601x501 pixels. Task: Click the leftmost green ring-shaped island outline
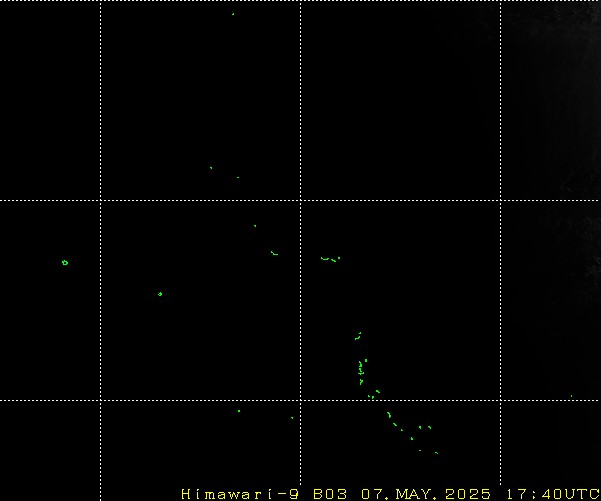click(x=65, y=263)
